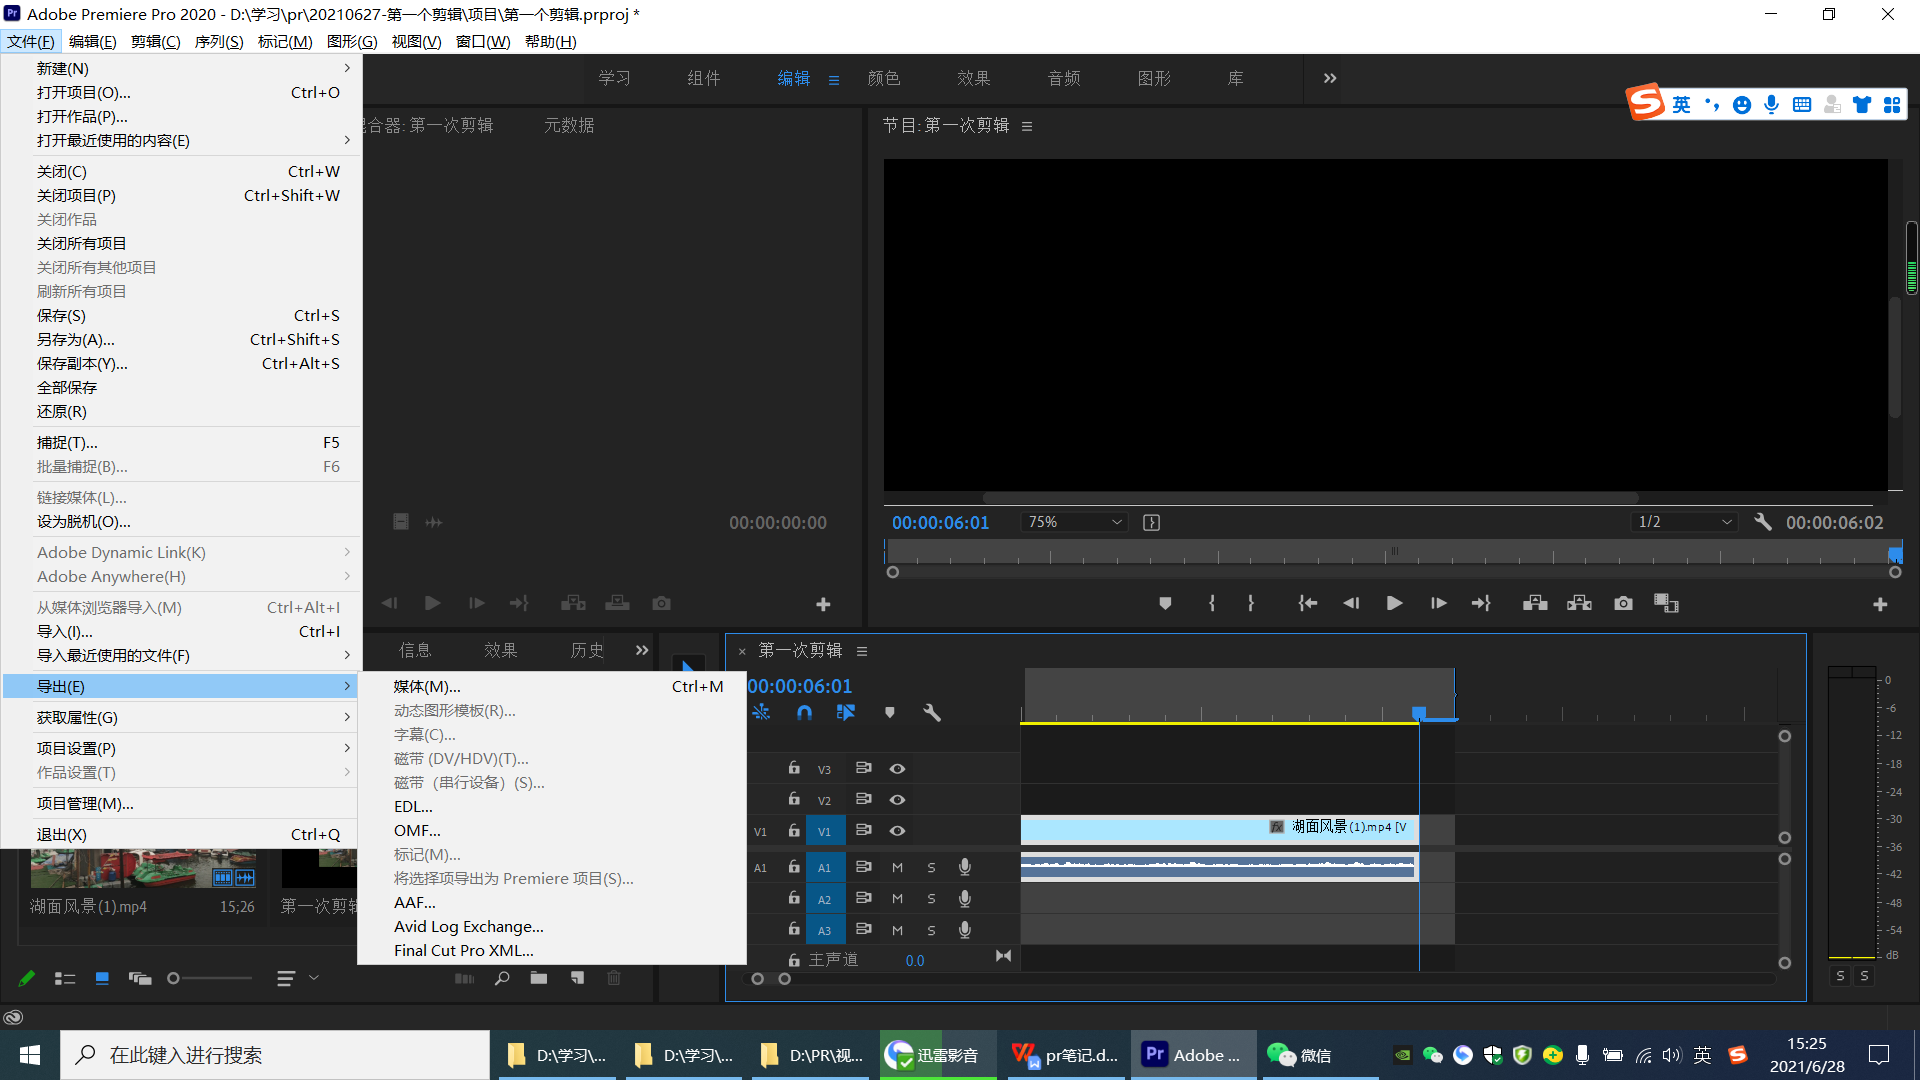Toggle timeline snap magnet icon

804,712
